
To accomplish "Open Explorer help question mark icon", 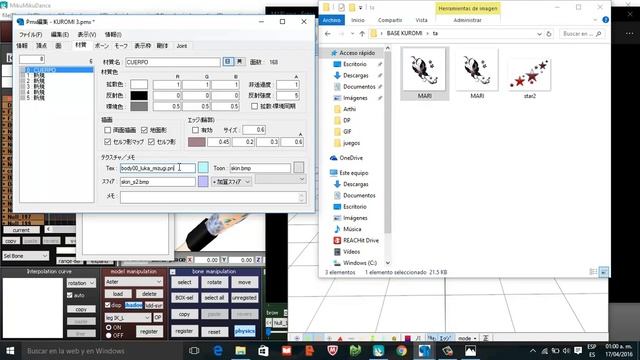I will click(605, 20).
